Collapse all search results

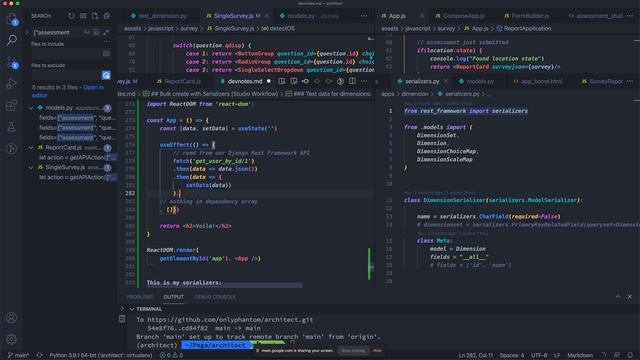coord(107,16)
